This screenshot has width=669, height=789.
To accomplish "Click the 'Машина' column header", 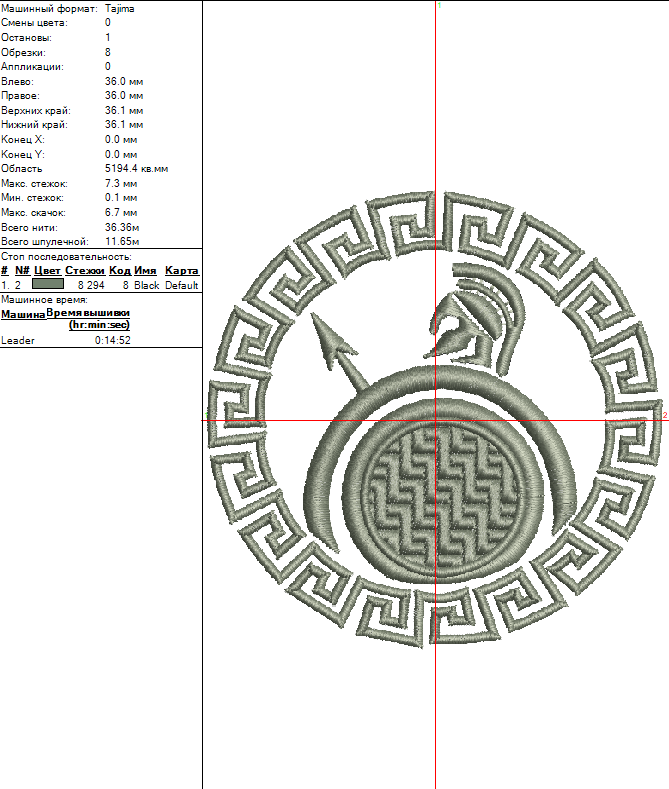I will (23, 315).
